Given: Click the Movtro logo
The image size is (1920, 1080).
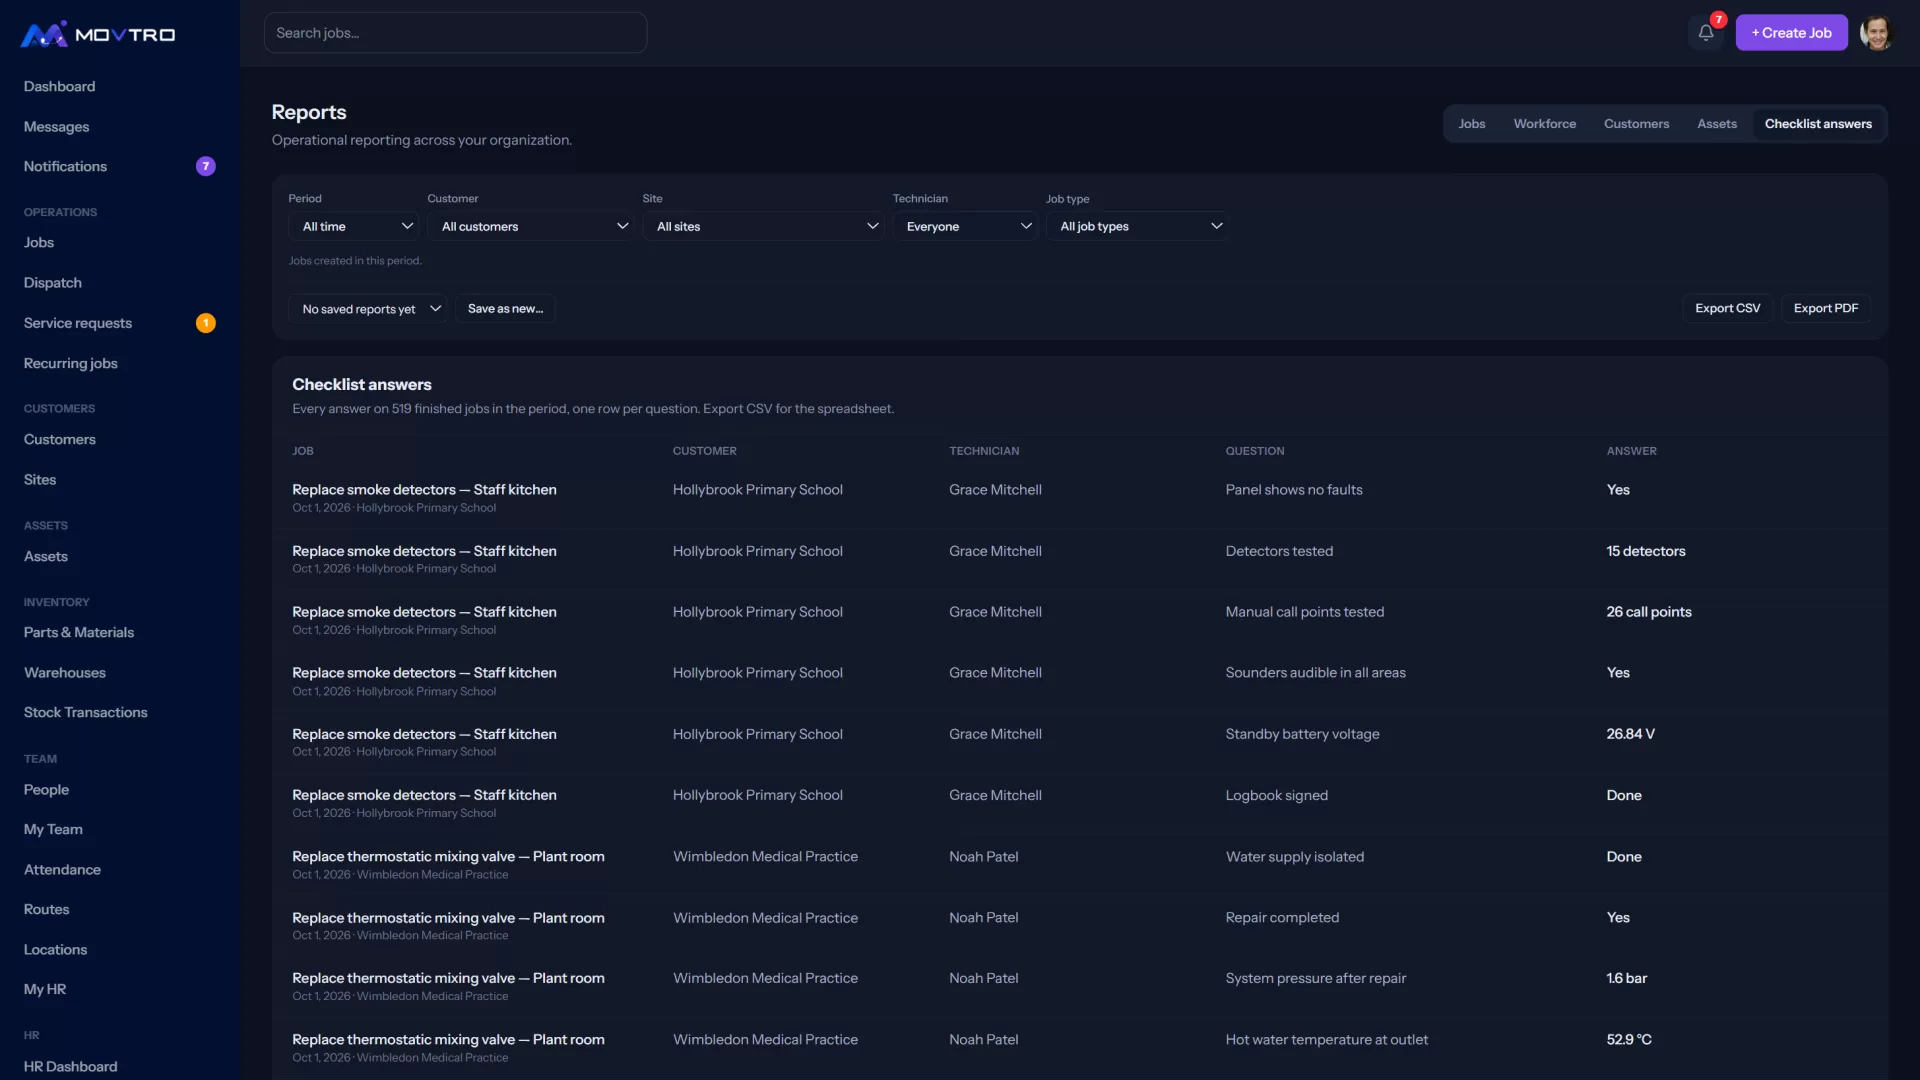Looking at the screenshot, I should point(98,35).
